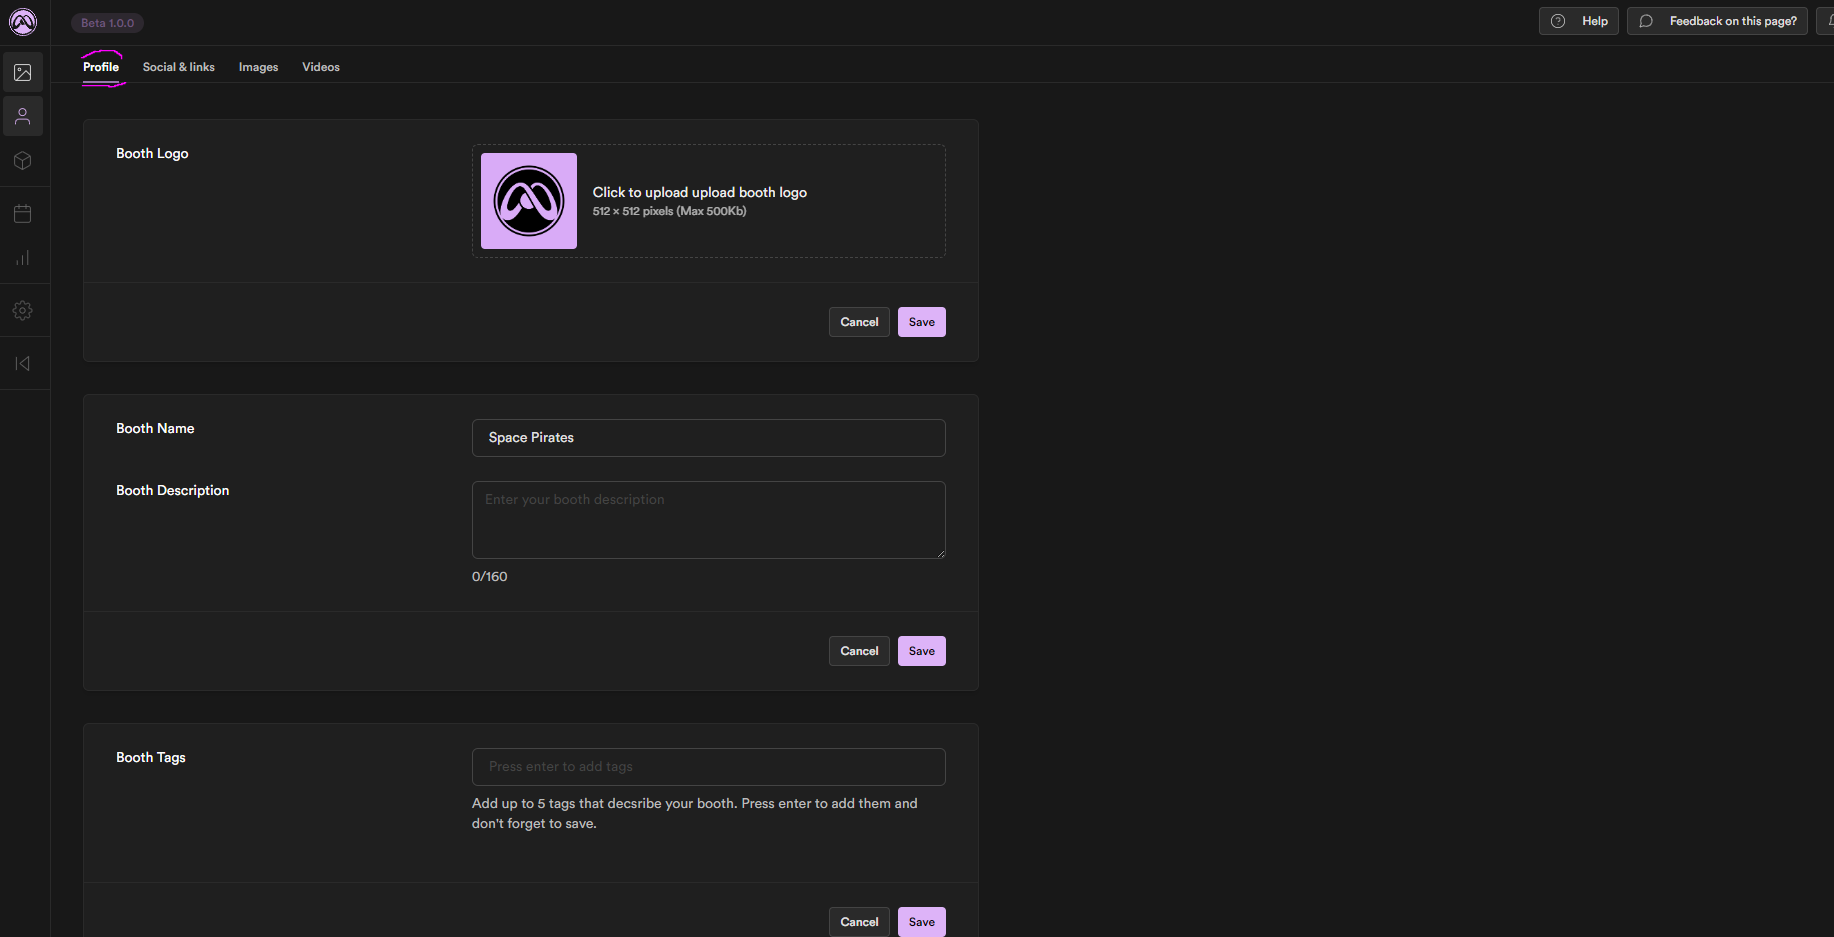This screenshot has width=1834, height=937.
Task: Click inside the Booth Name field
Action: (x=708, y=438)
